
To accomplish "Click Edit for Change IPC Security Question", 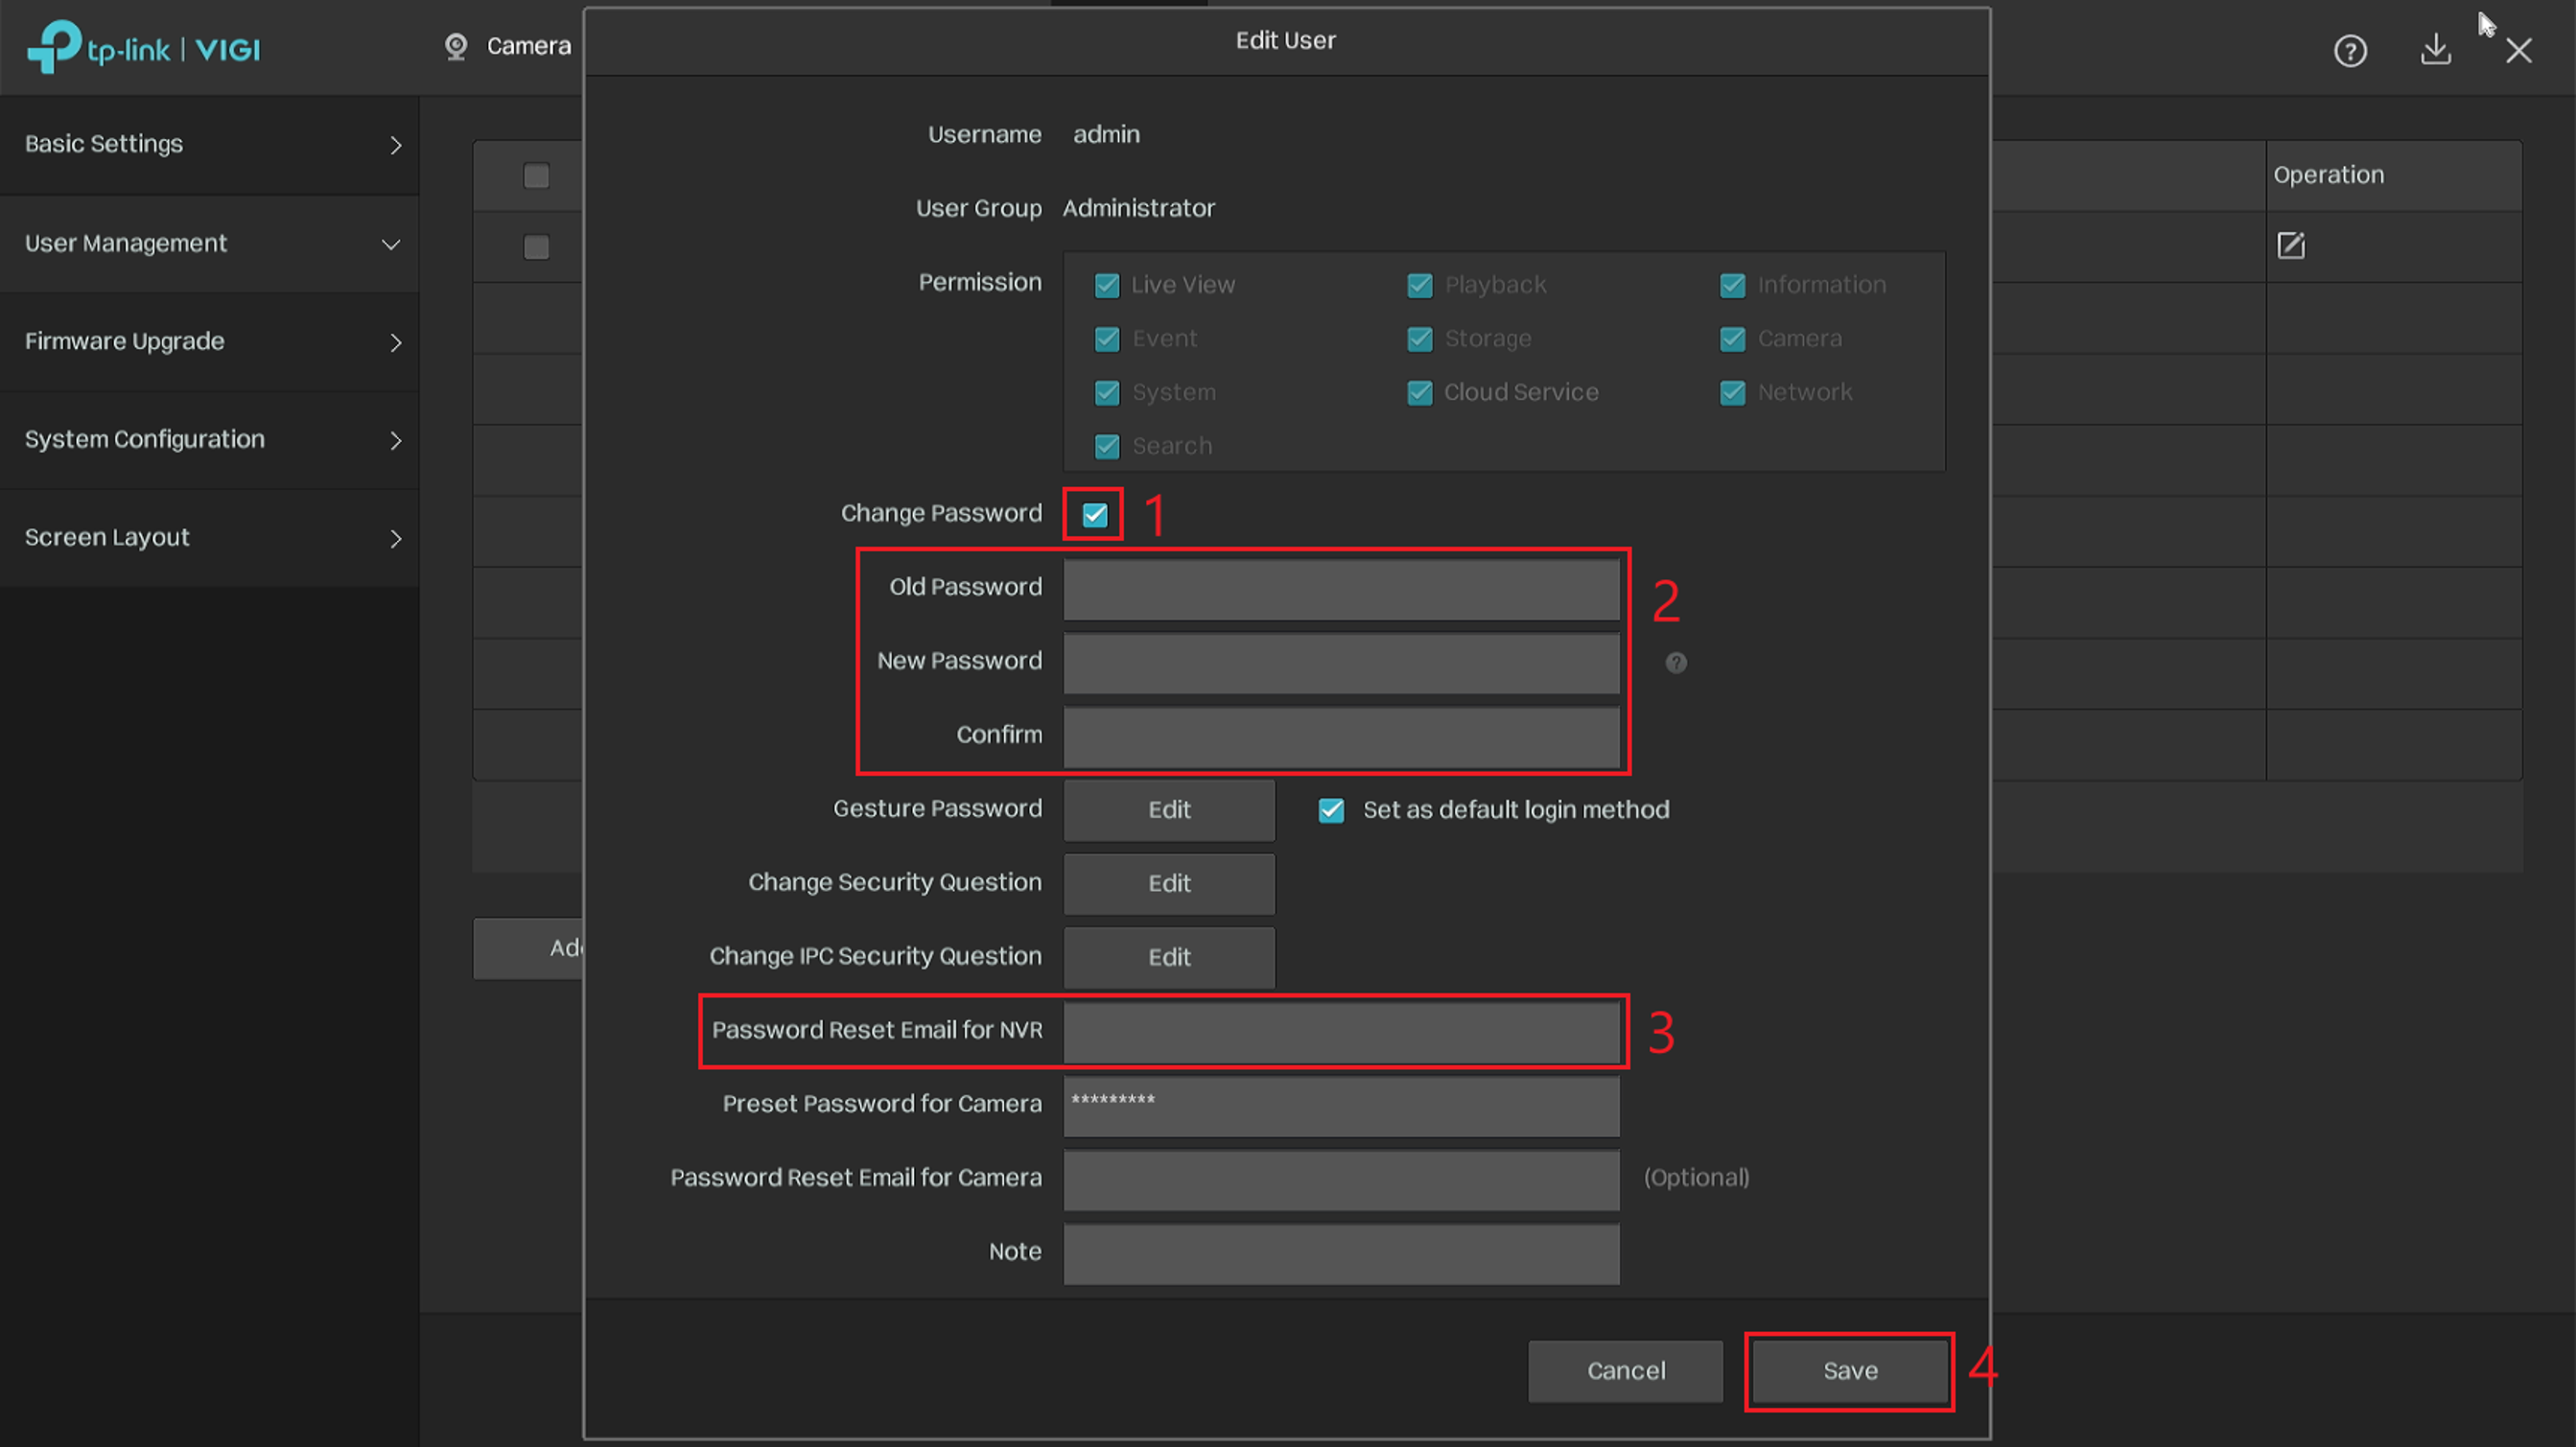I will click(1169, 958).
